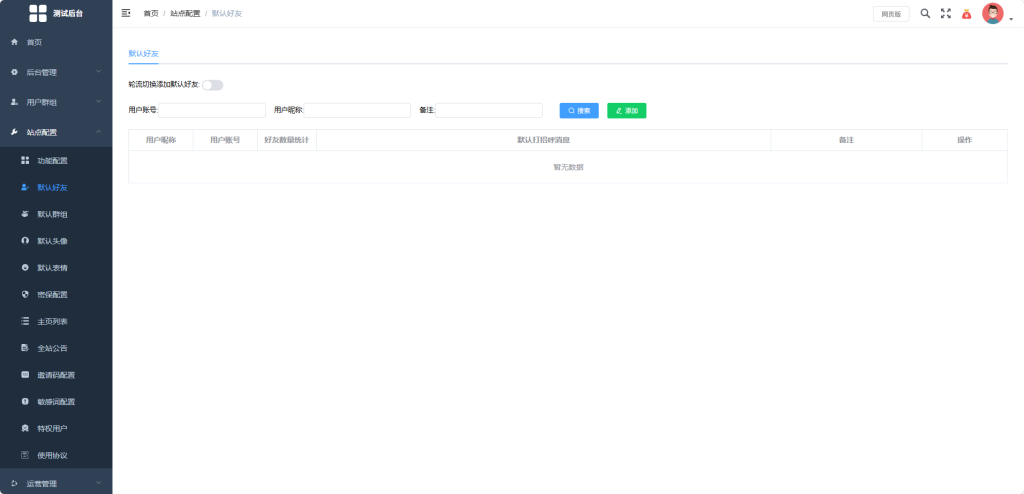This screenshot has width=1024, height=494.
Task: Toggle the 轮流切换添加默认好友 switch
Action: 212,85
